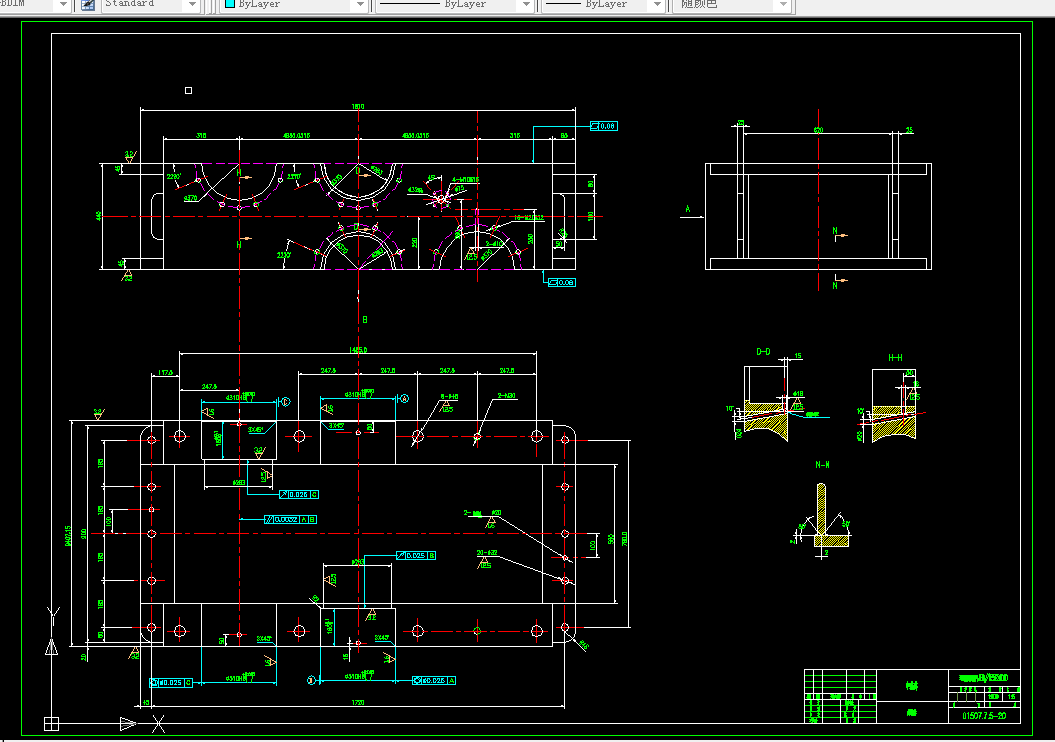
Task: Open the dimension style dropdown arrow
Action: 63,5
